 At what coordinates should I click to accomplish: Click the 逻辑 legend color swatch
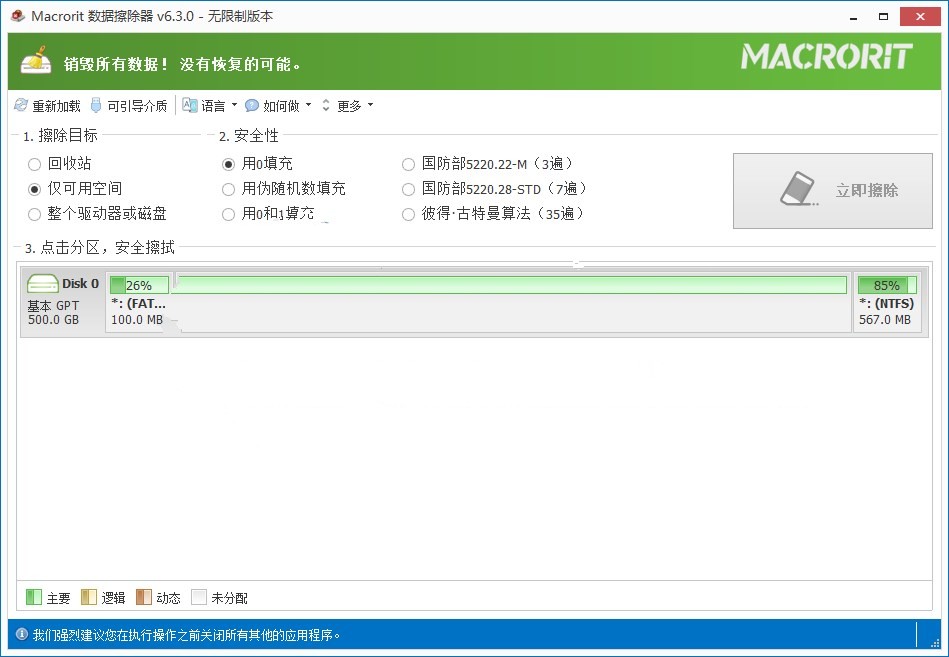[89, 597]
